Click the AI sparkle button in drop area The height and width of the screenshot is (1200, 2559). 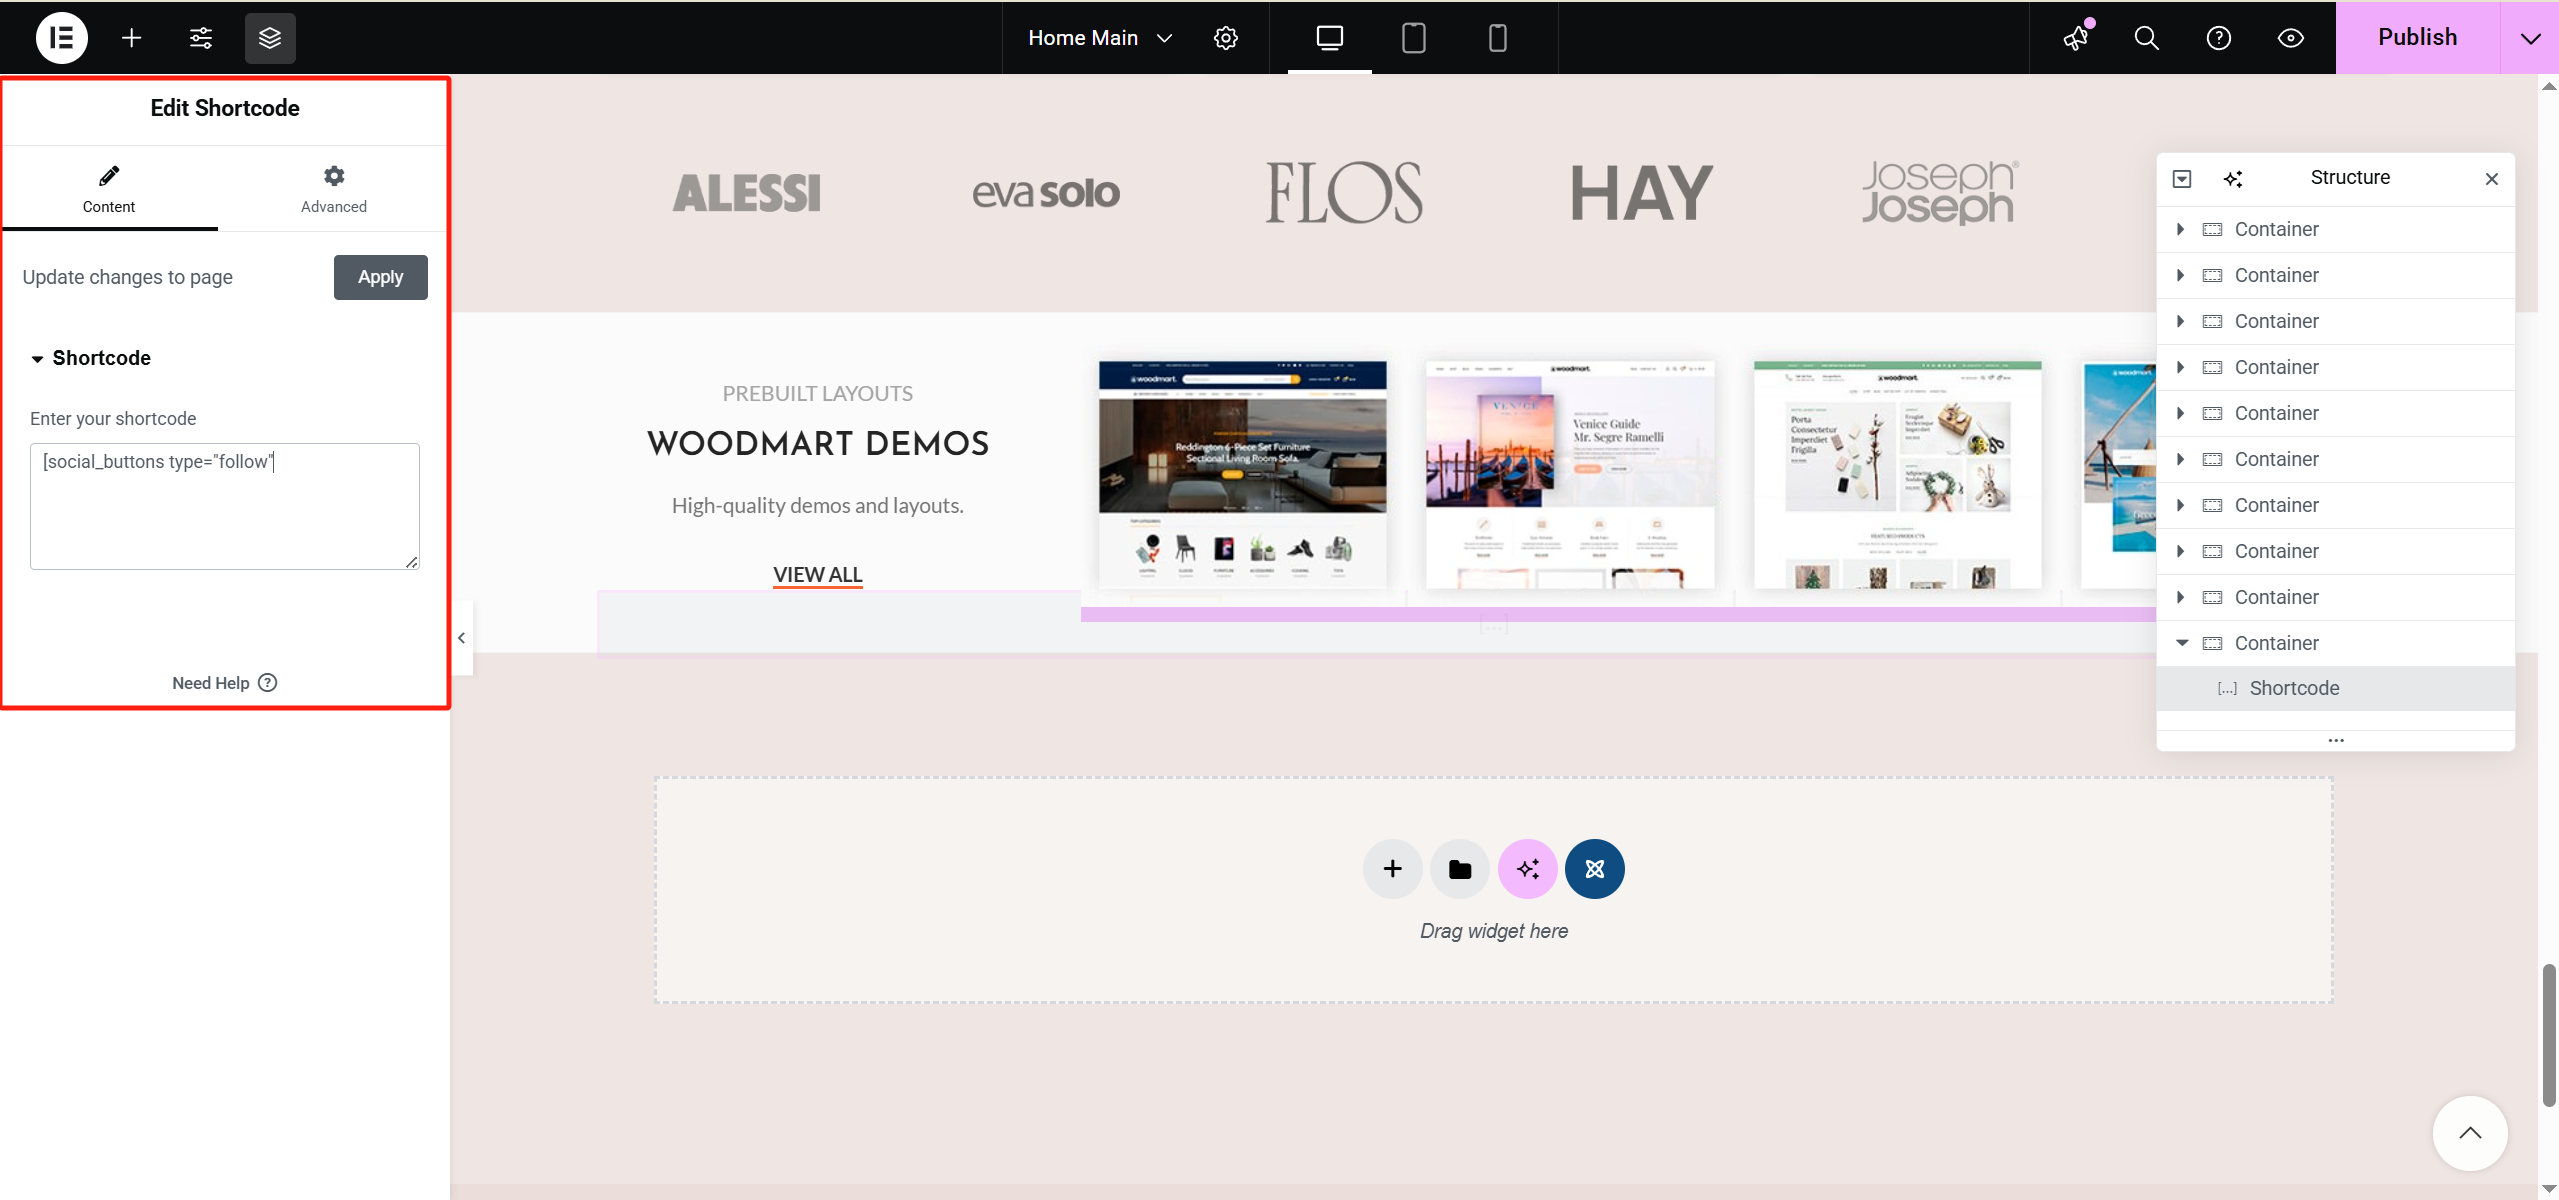click(1527, 869)
